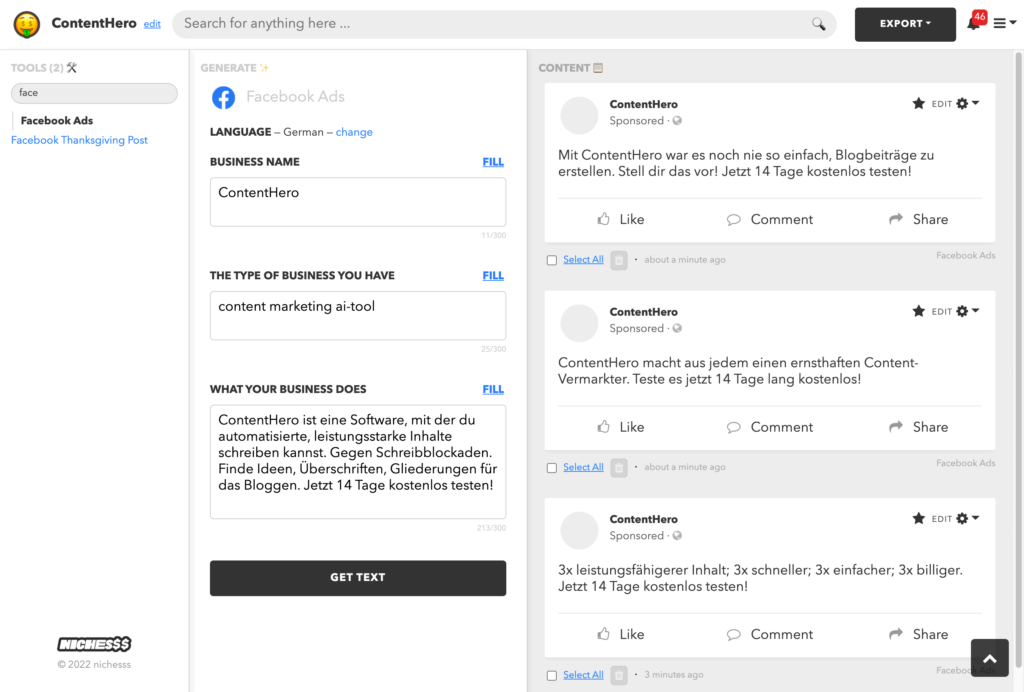Screen dimensions: 1024x692
Task: Delete the first ad via its trash icon
Action: (x=619, y=260)
